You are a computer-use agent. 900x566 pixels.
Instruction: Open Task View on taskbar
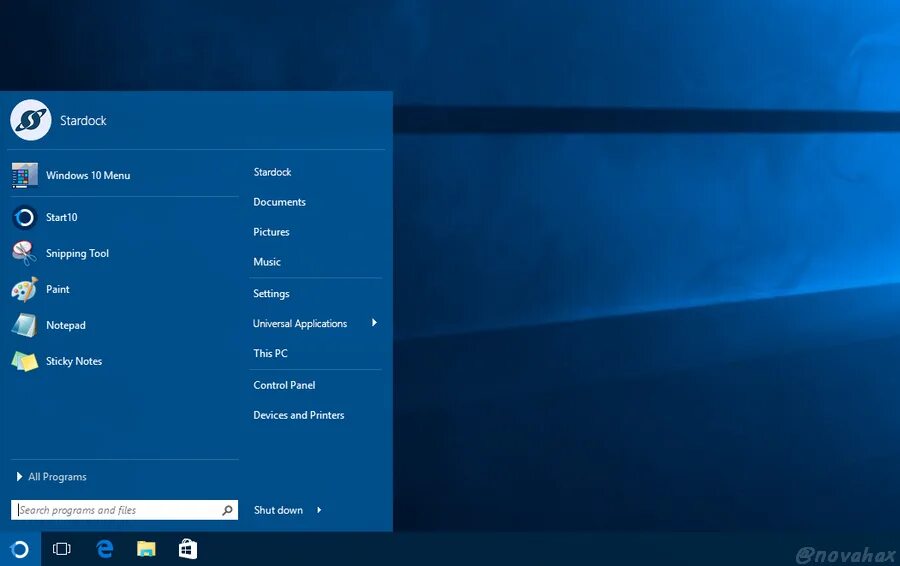[x=61, y=549]
